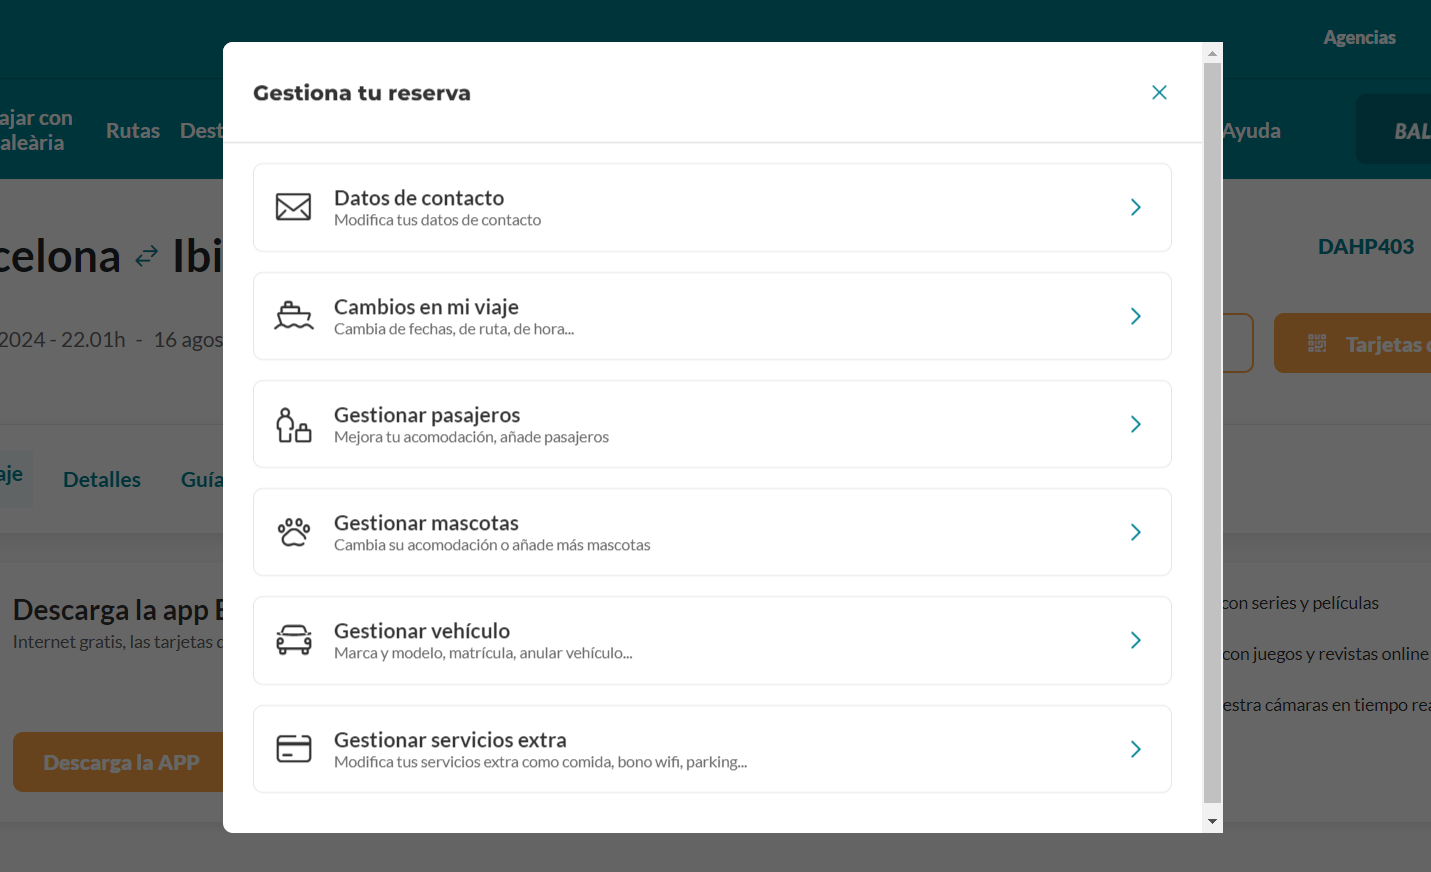Expand Cambios en mi viaje chevron

(1136, 316)
